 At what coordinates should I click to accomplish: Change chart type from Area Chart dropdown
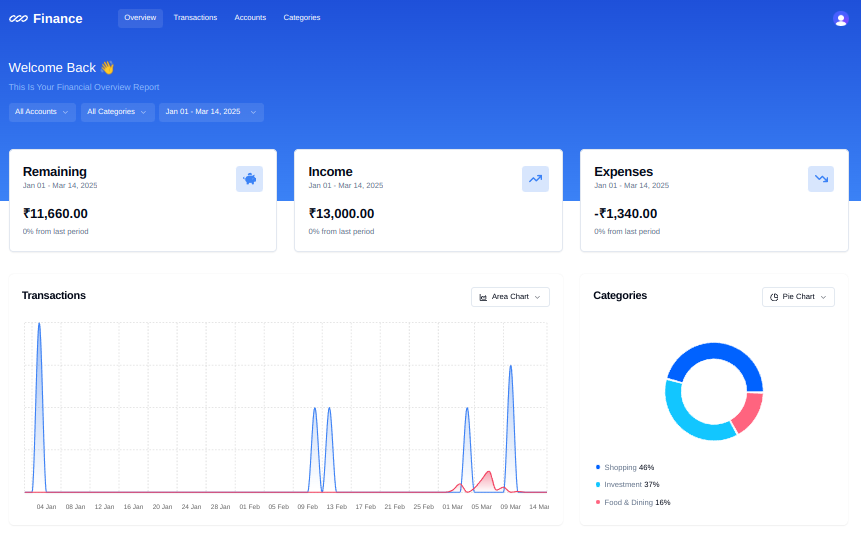coord(510,297)
